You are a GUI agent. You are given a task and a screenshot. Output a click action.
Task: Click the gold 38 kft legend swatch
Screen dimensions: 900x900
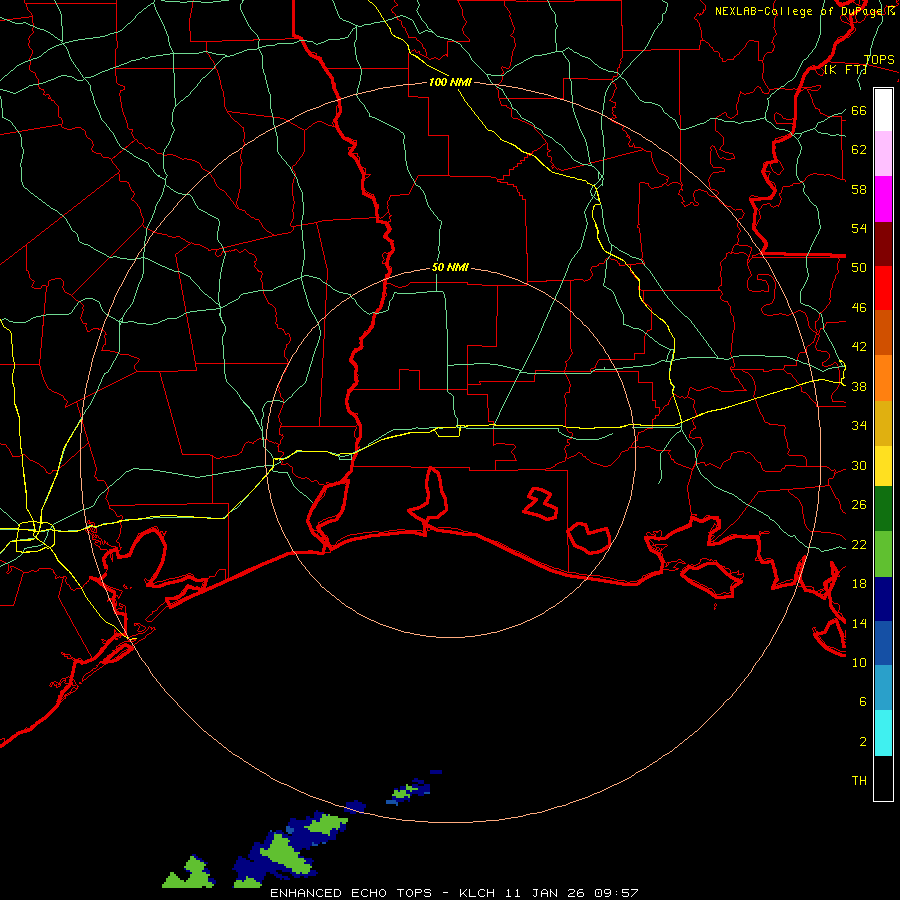click(x=883, y=423)
